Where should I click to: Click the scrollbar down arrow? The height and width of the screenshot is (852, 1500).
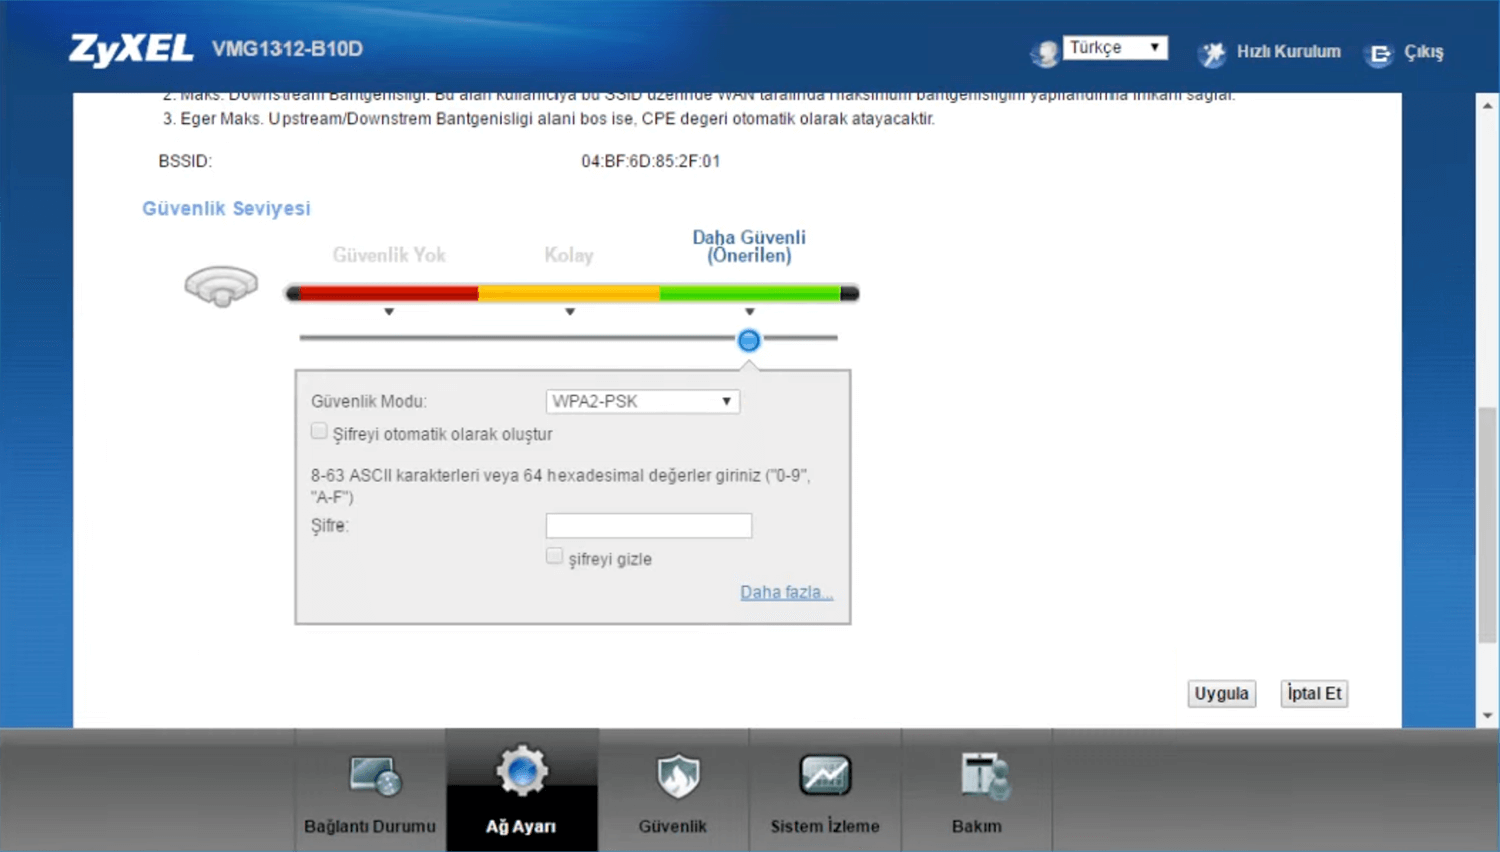click(1488, 715)
